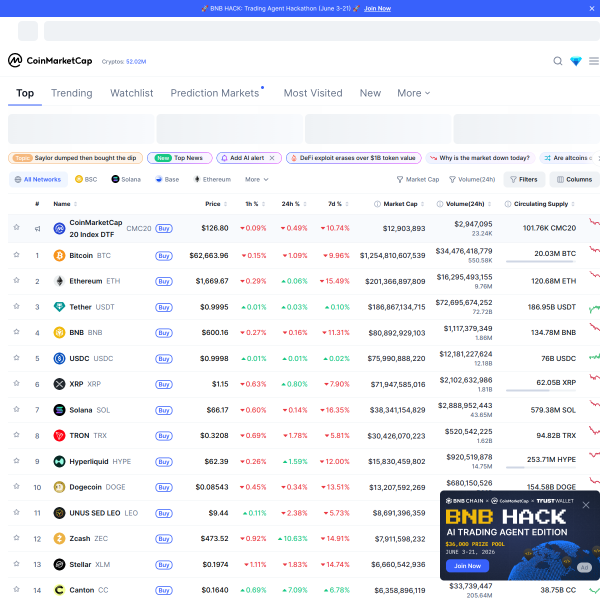Star Ethereum to add to watchlist

point(16,280)
